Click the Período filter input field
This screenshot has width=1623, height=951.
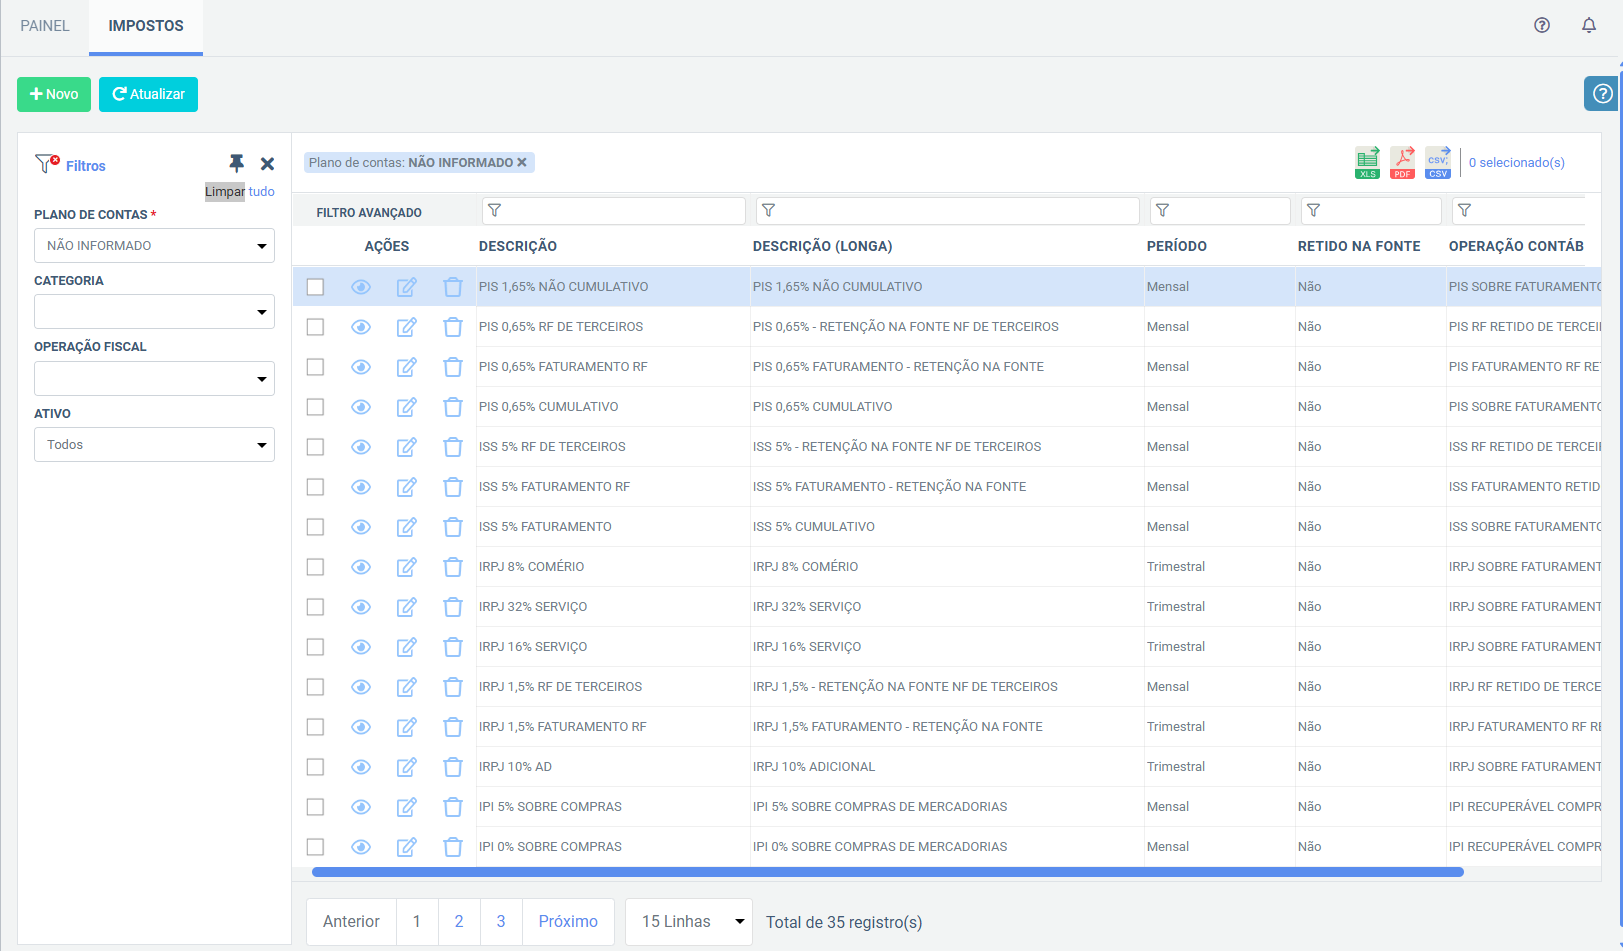1220,211
